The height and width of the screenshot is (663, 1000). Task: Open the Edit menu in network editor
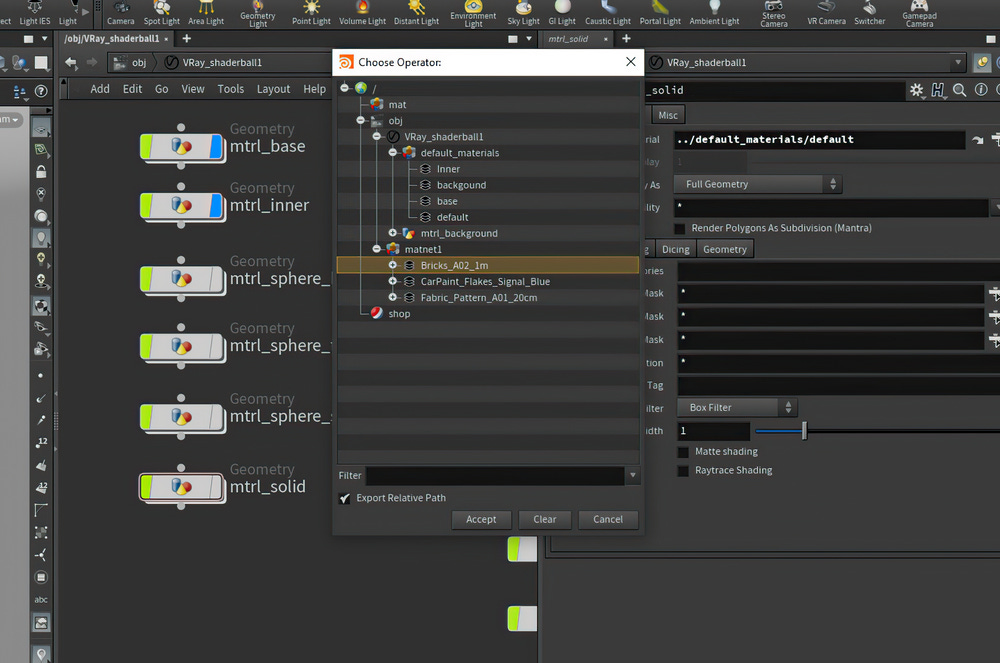(132, 89)
